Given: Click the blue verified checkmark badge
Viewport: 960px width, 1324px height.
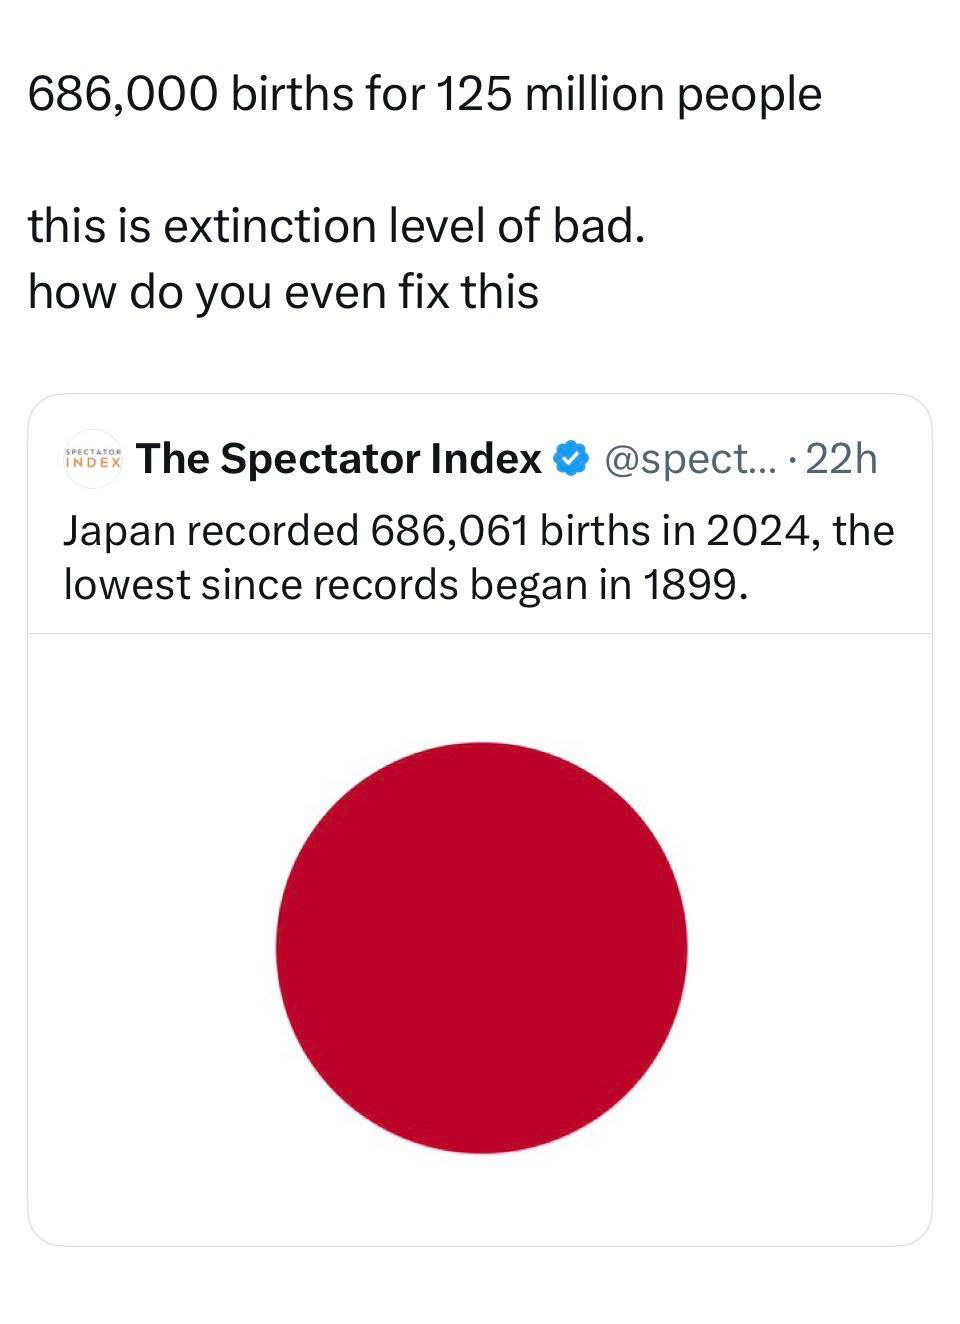Looking at the screenshot, I should click(x=570, y=459).
